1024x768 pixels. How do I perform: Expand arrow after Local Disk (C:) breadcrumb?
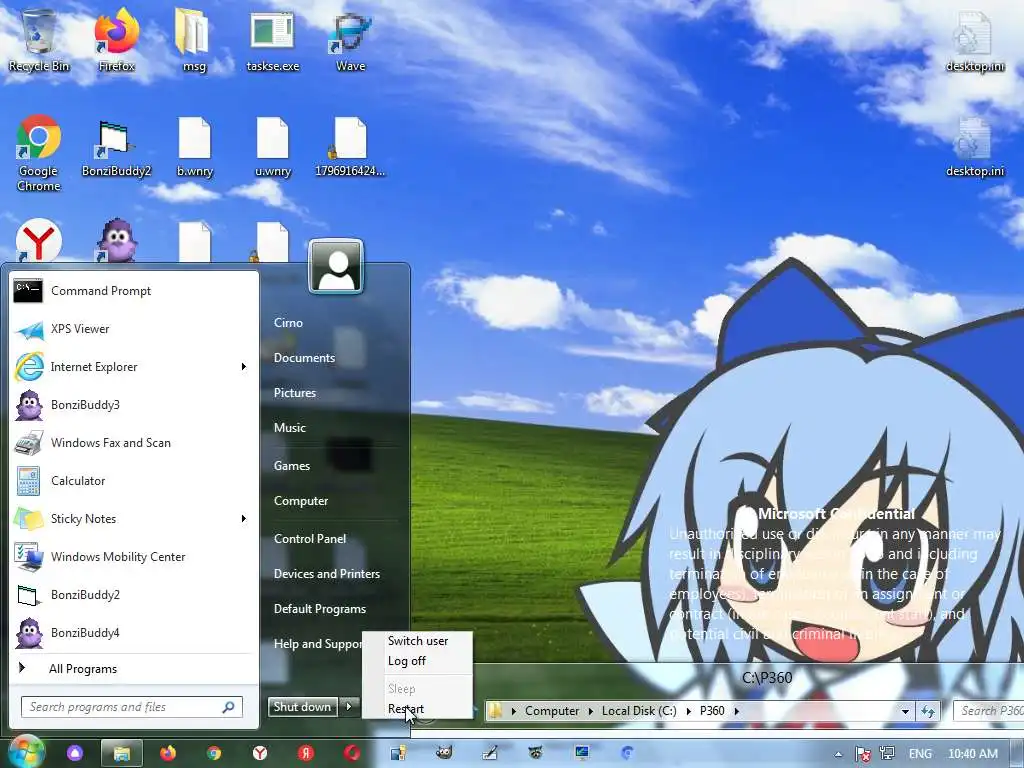click(688, 711)
